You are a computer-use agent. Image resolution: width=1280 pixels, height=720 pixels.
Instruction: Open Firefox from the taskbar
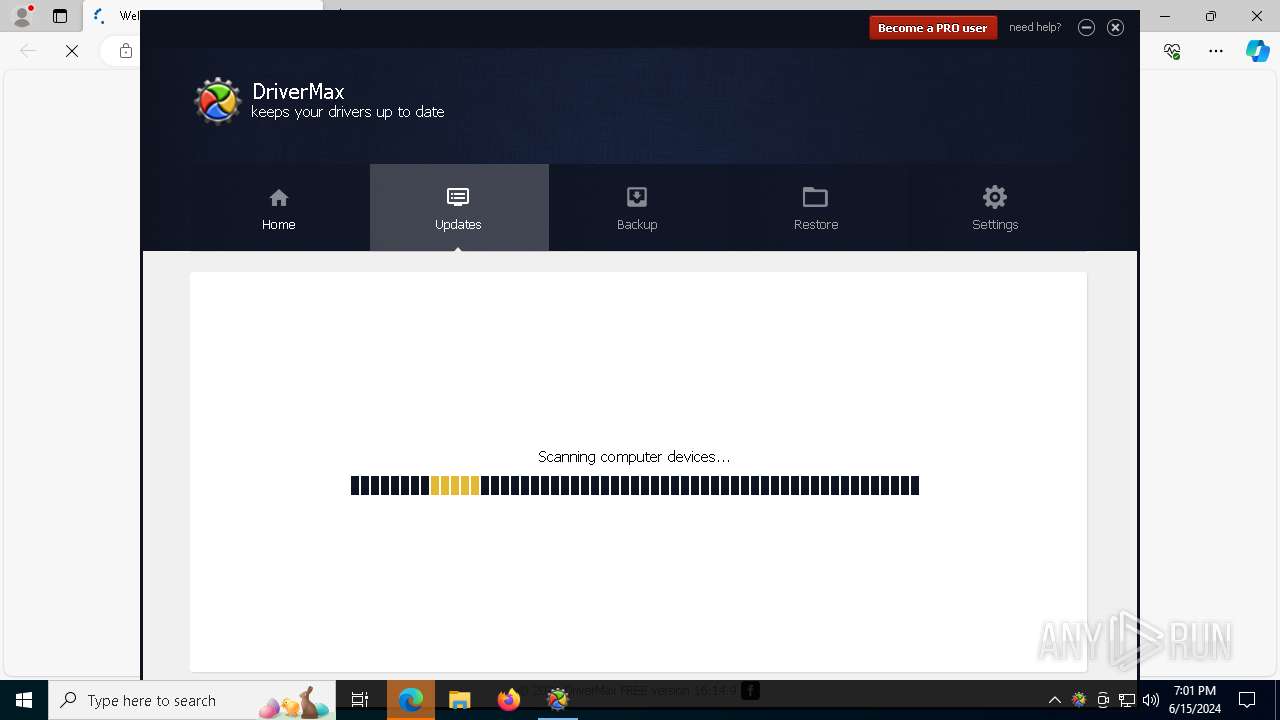pyautogui.click(x=509, y=700)
